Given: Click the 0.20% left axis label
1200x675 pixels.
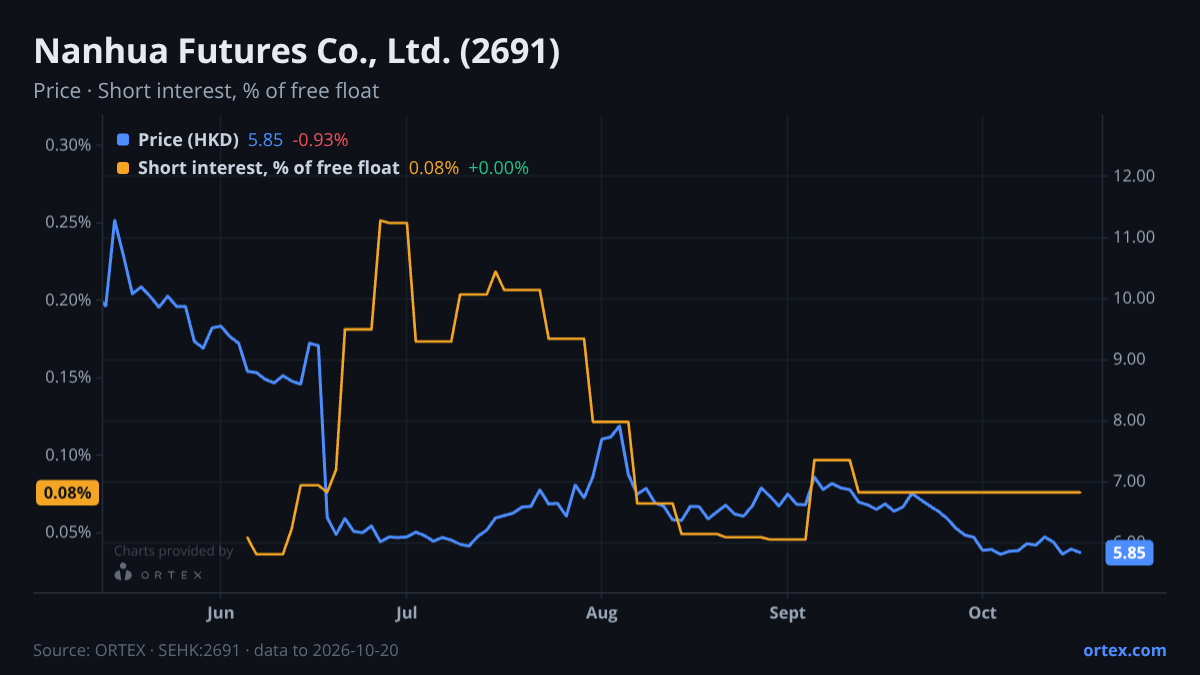Looking at the screenshot, I should point(68,300).
